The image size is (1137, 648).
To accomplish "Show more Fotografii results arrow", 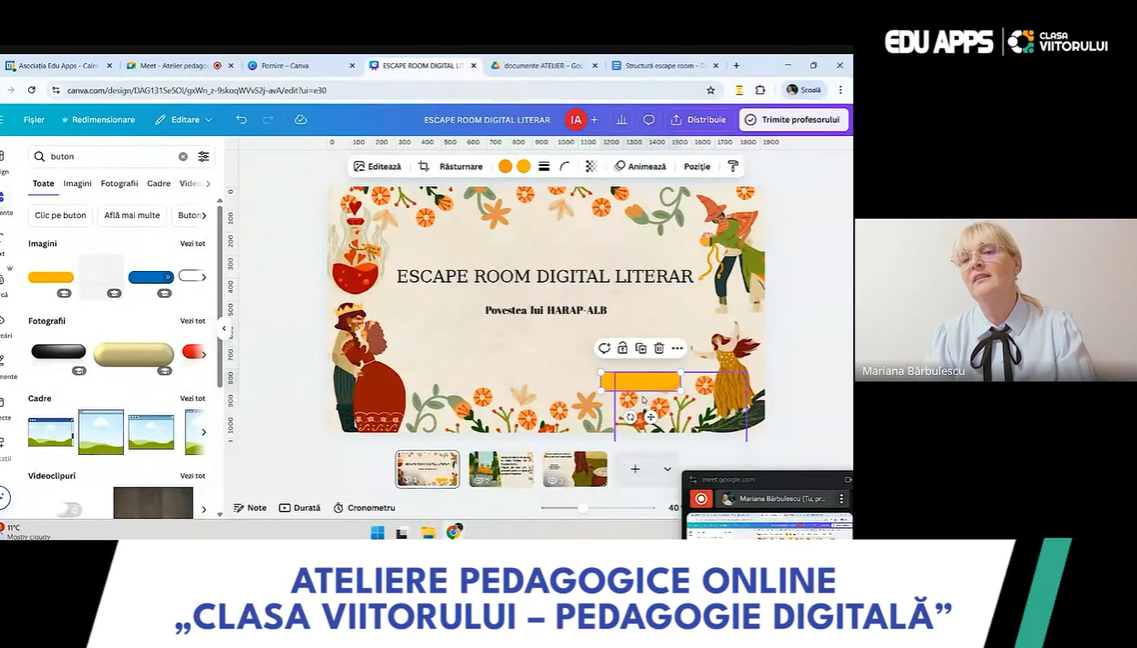I will [204, 354].
